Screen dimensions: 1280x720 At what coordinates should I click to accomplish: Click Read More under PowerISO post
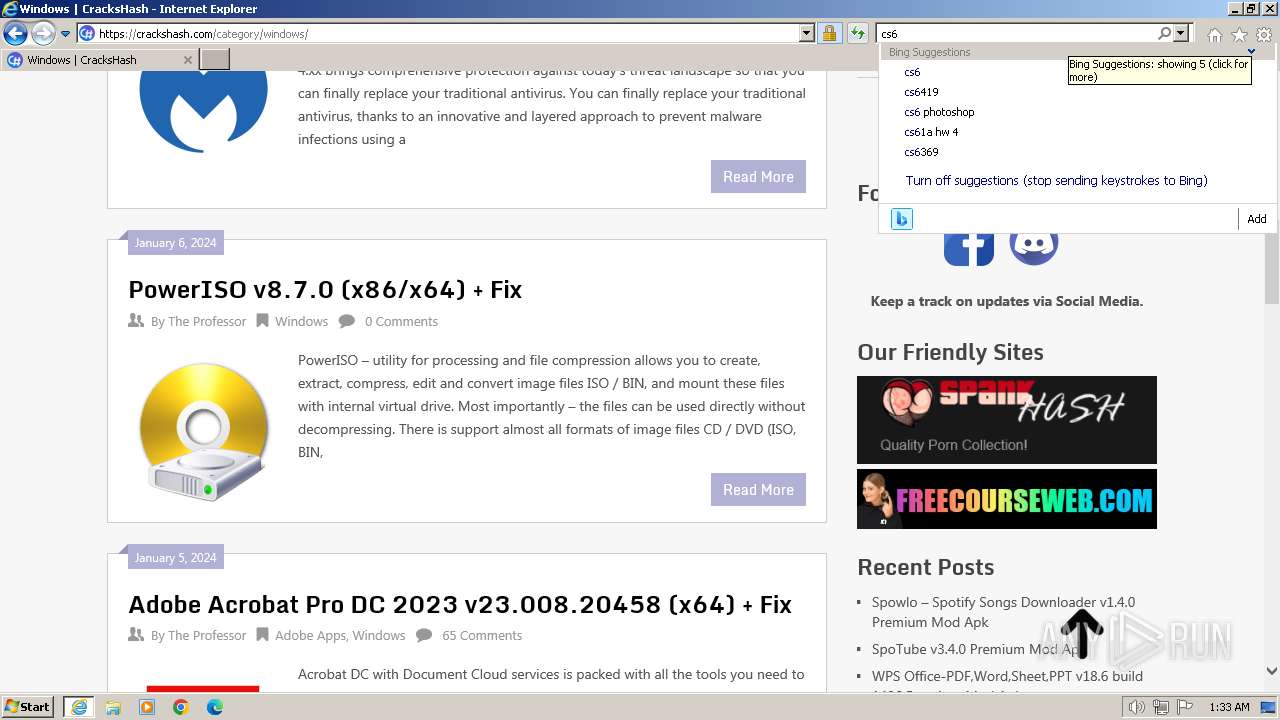[x=758, y=490]
